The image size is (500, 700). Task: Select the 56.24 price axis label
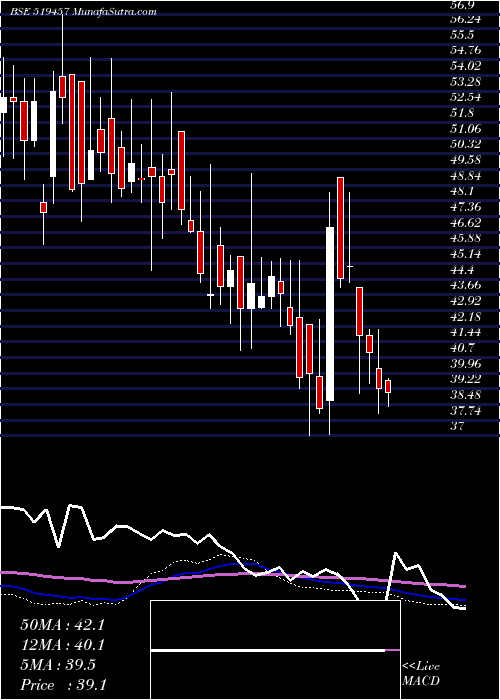467,20
